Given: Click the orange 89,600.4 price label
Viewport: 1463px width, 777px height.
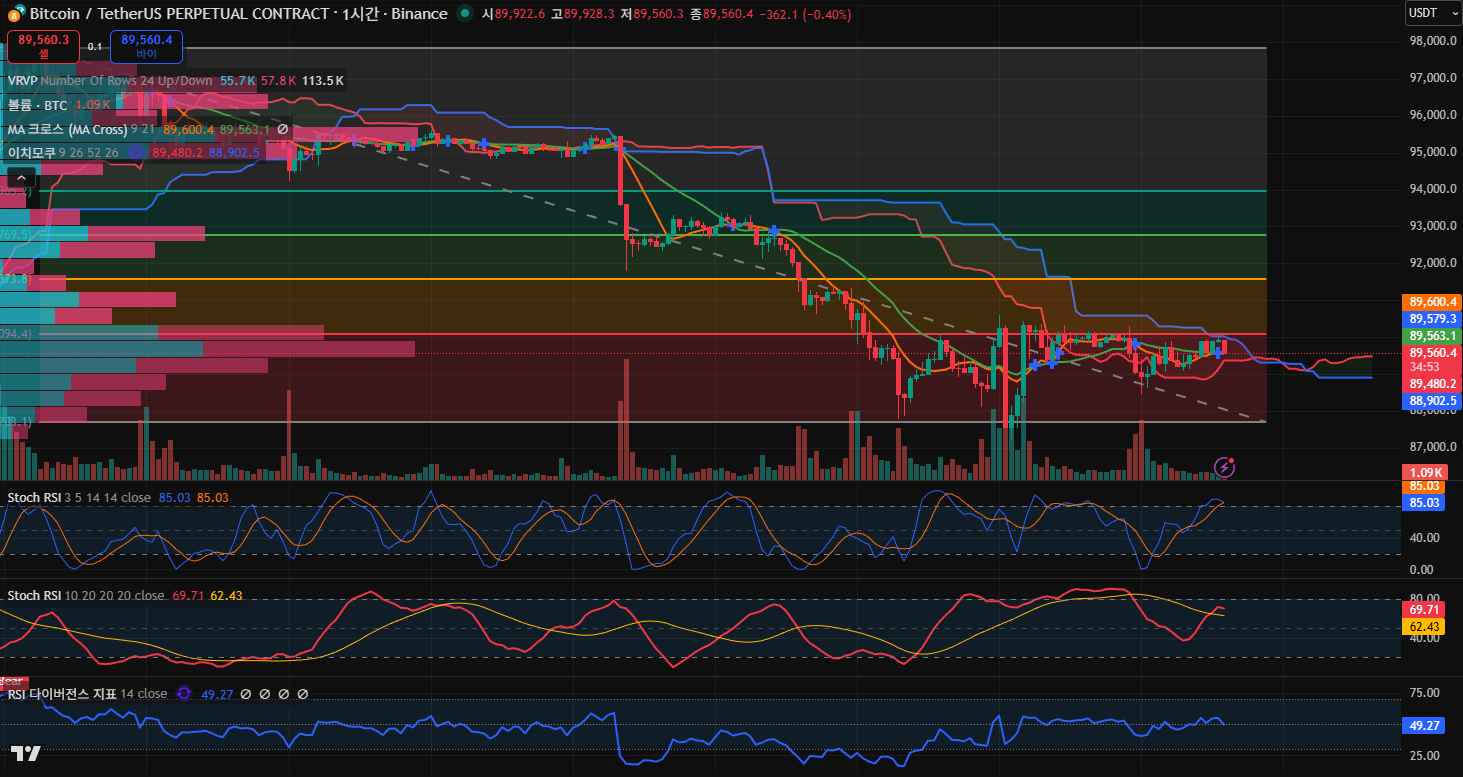Looking at the screenshot, I should [x=1433, y=301].
